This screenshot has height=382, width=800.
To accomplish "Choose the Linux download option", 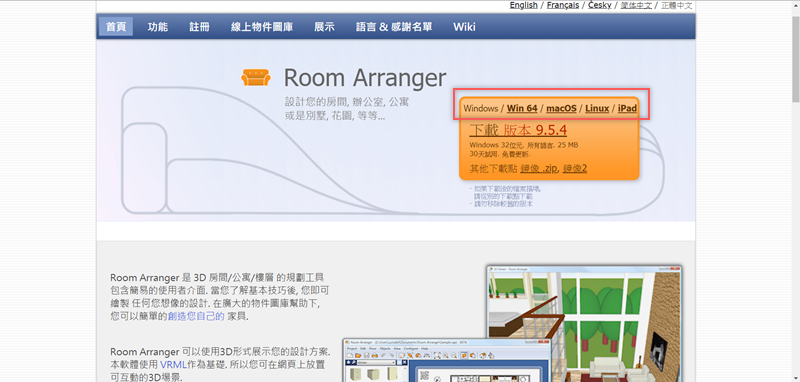I will click(x=597, y=109).
